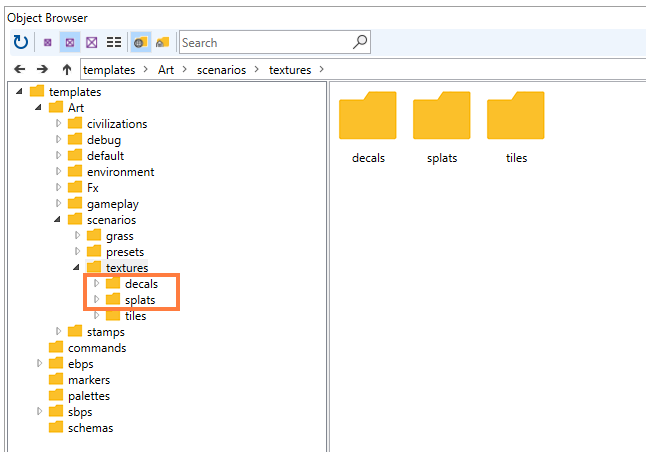Collapse the textures tree node
Image resolution: width=646 pixels, height=452 pixels.
(x=76, y=268)
